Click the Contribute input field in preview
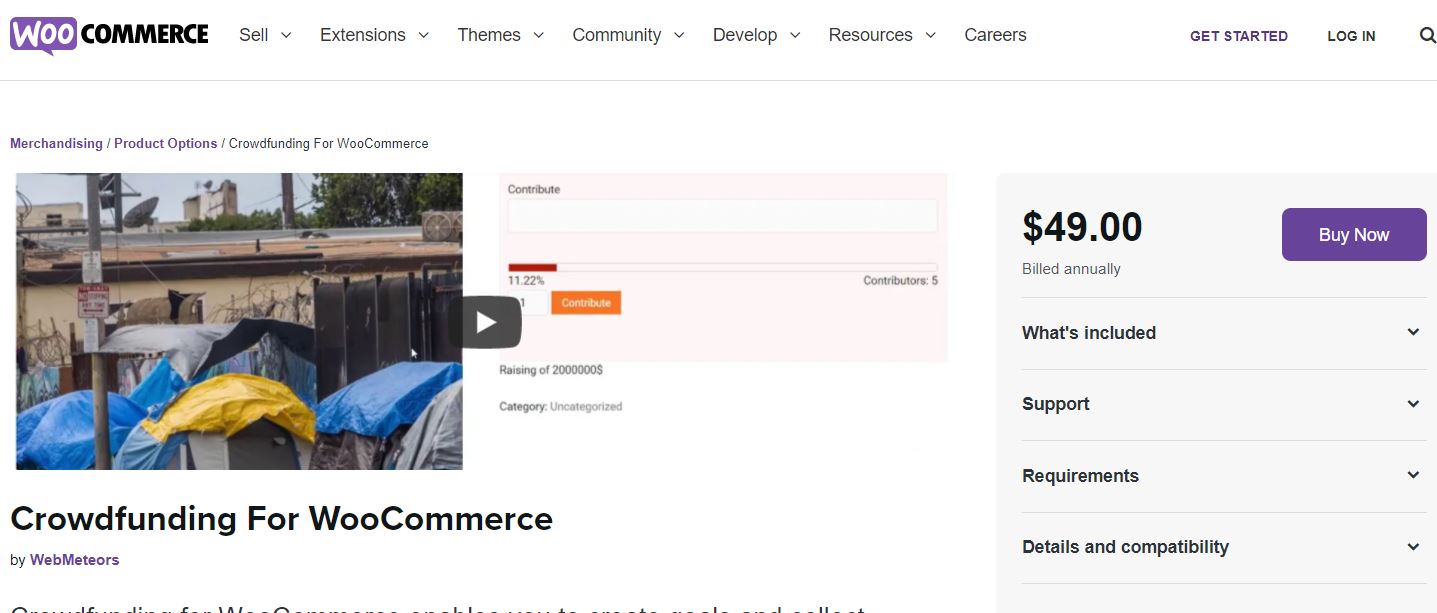 pos(722,216)
